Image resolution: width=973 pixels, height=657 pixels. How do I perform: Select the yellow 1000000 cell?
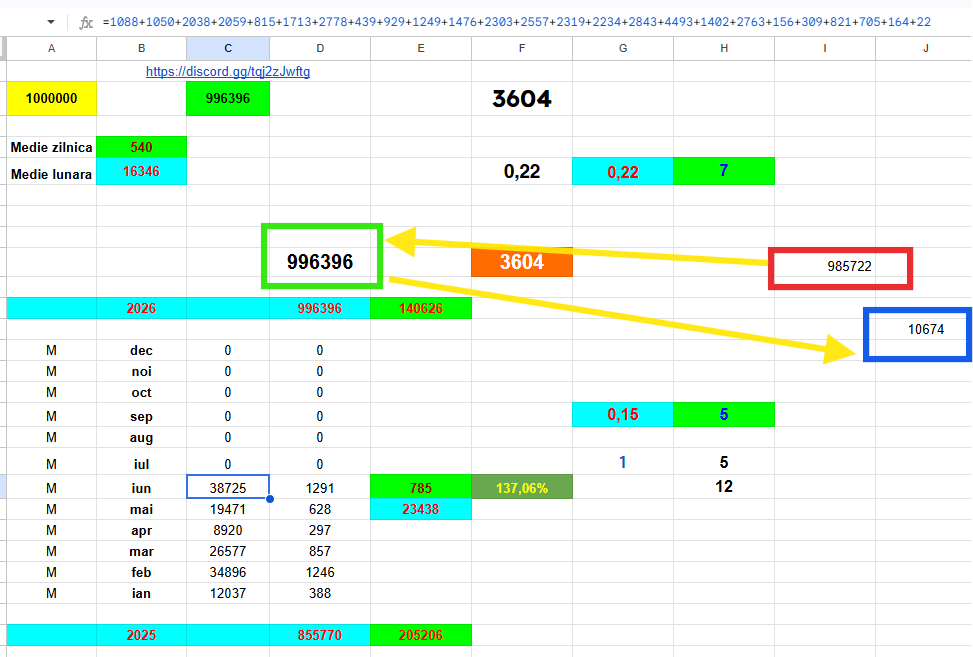52,98
